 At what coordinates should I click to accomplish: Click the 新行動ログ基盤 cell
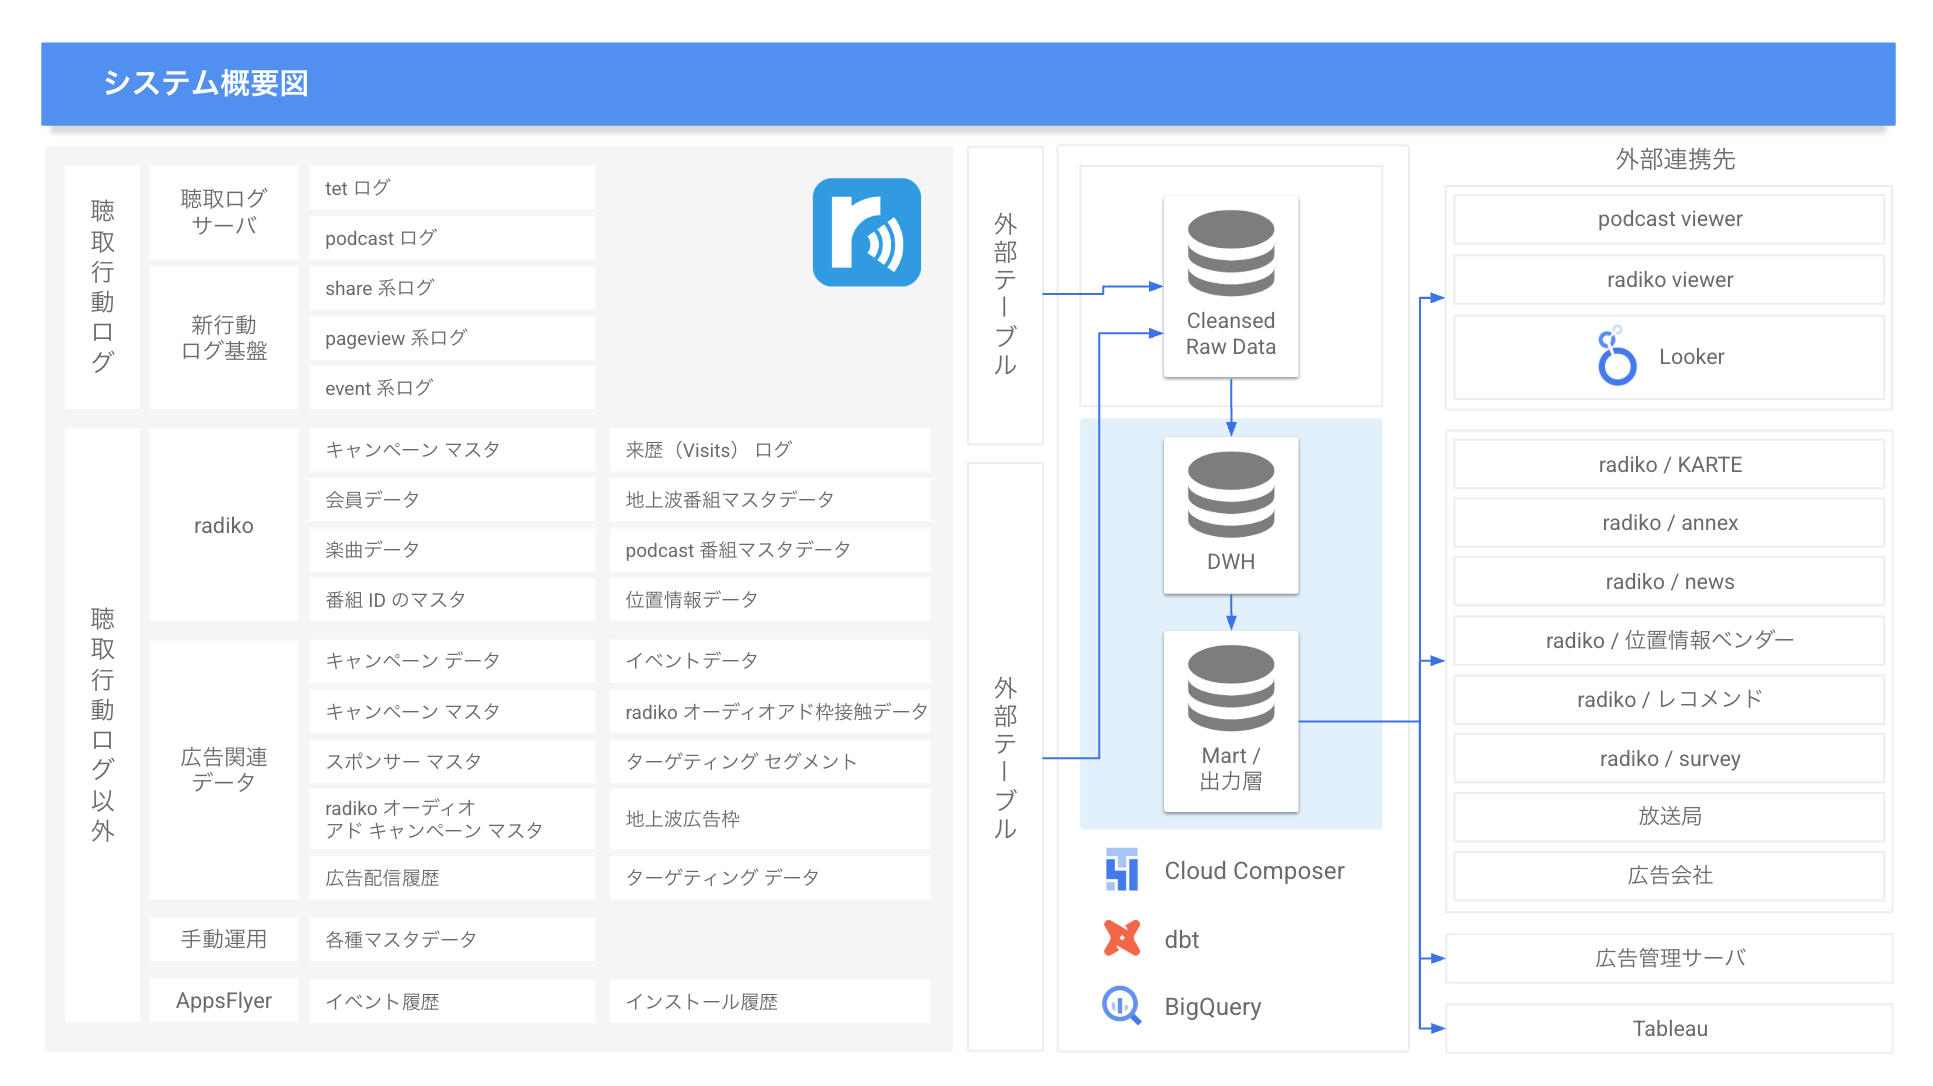click(222, 337)
